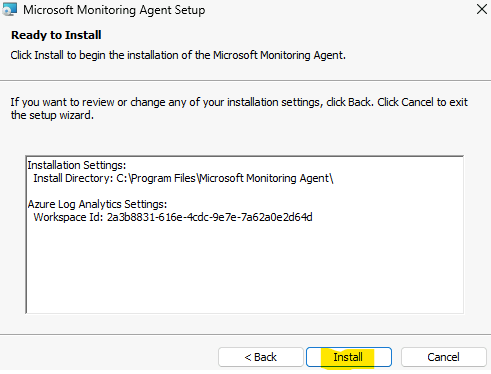Viewport: 491px width, 374px height.
Task: Click the "Microsoft Monitoring Agent Setup" title text
Action: coord(114,10)
